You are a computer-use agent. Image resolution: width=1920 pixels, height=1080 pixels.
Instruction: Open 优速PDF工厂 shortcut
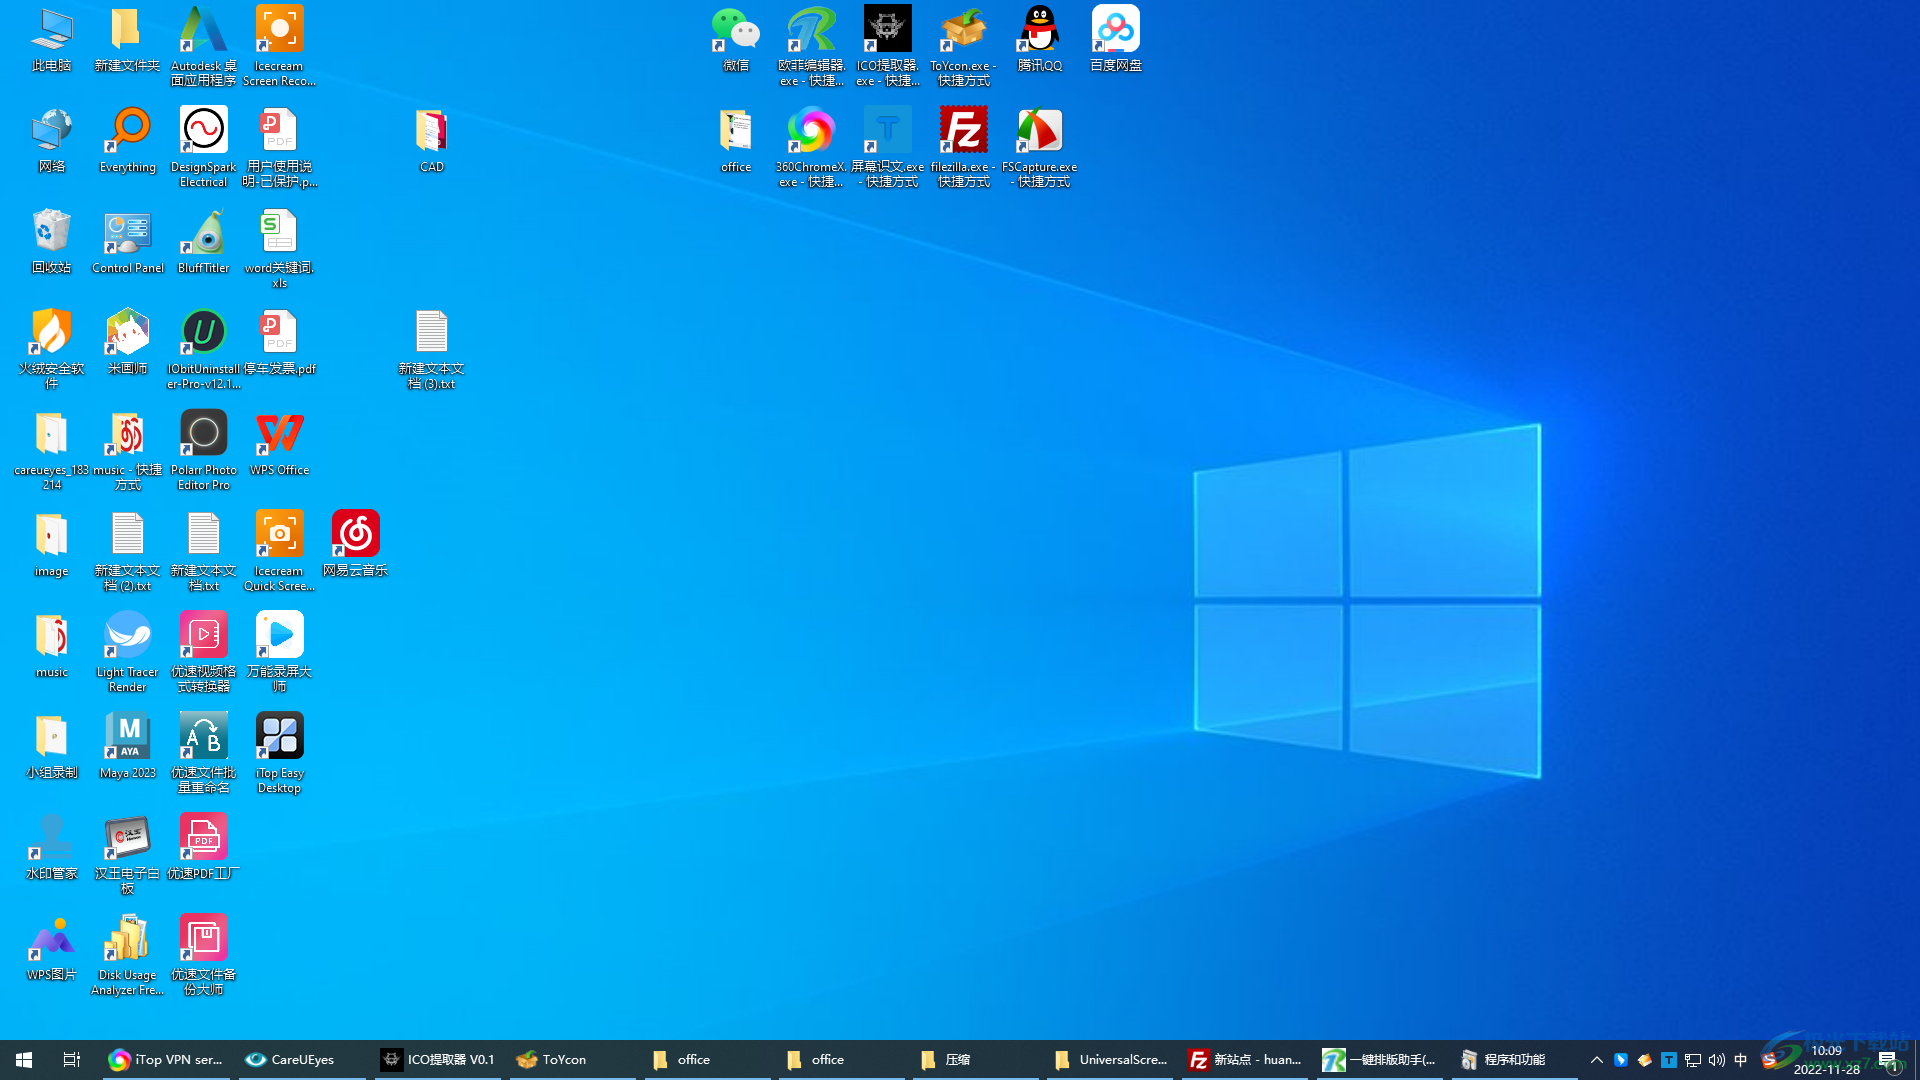coord(204,848)
